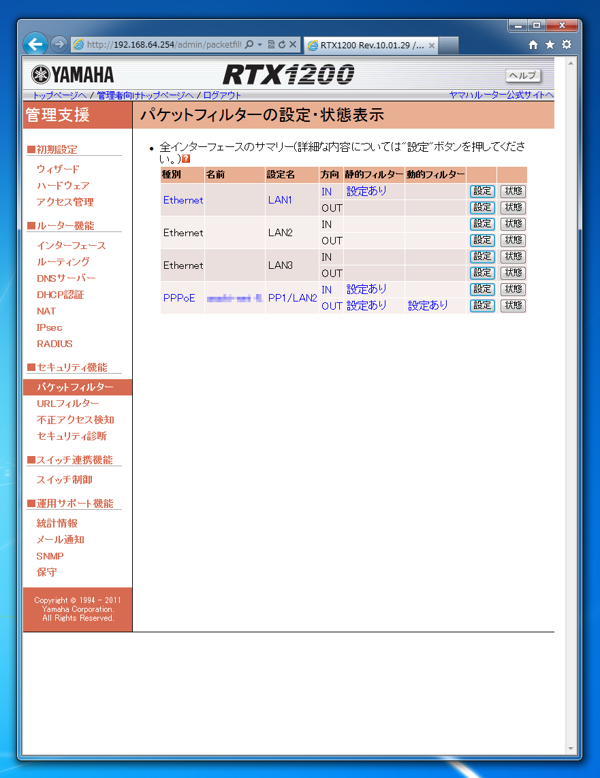Click the Ethernet link for LAN1

coord(183,200)
